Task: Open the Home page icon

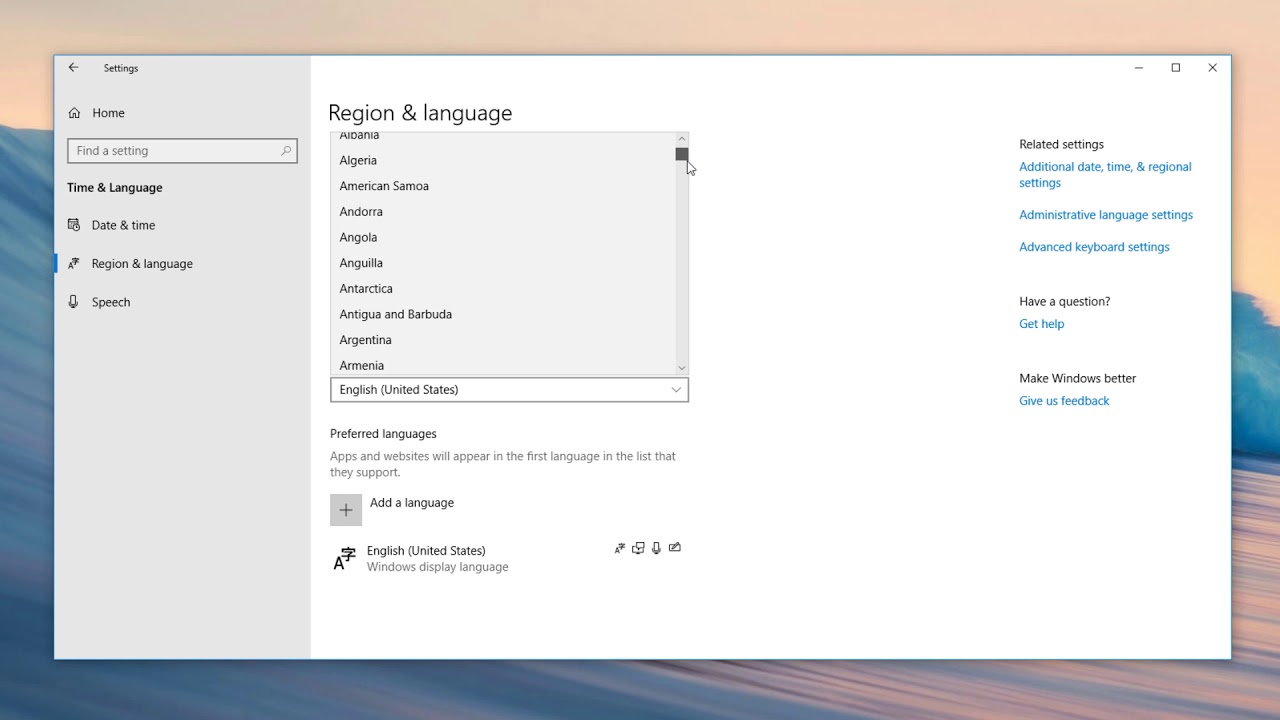Action: pyautogui.click(x=74, y=113)
